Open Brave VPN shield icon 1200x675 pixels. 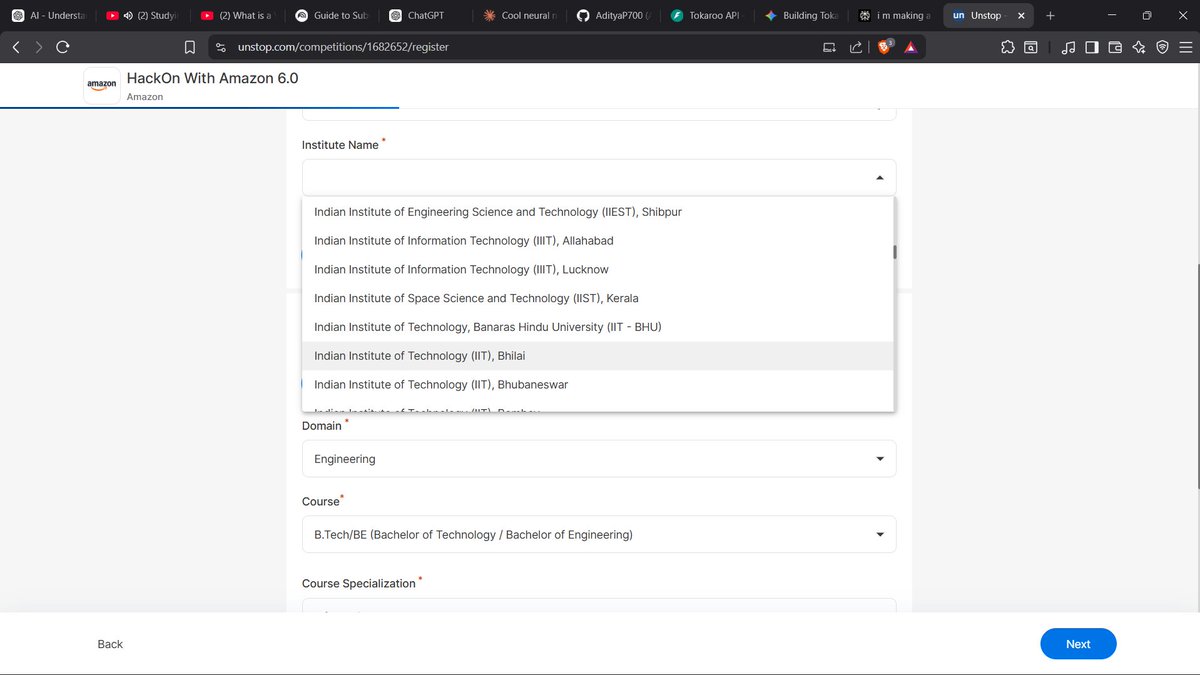coord(1162,47)
